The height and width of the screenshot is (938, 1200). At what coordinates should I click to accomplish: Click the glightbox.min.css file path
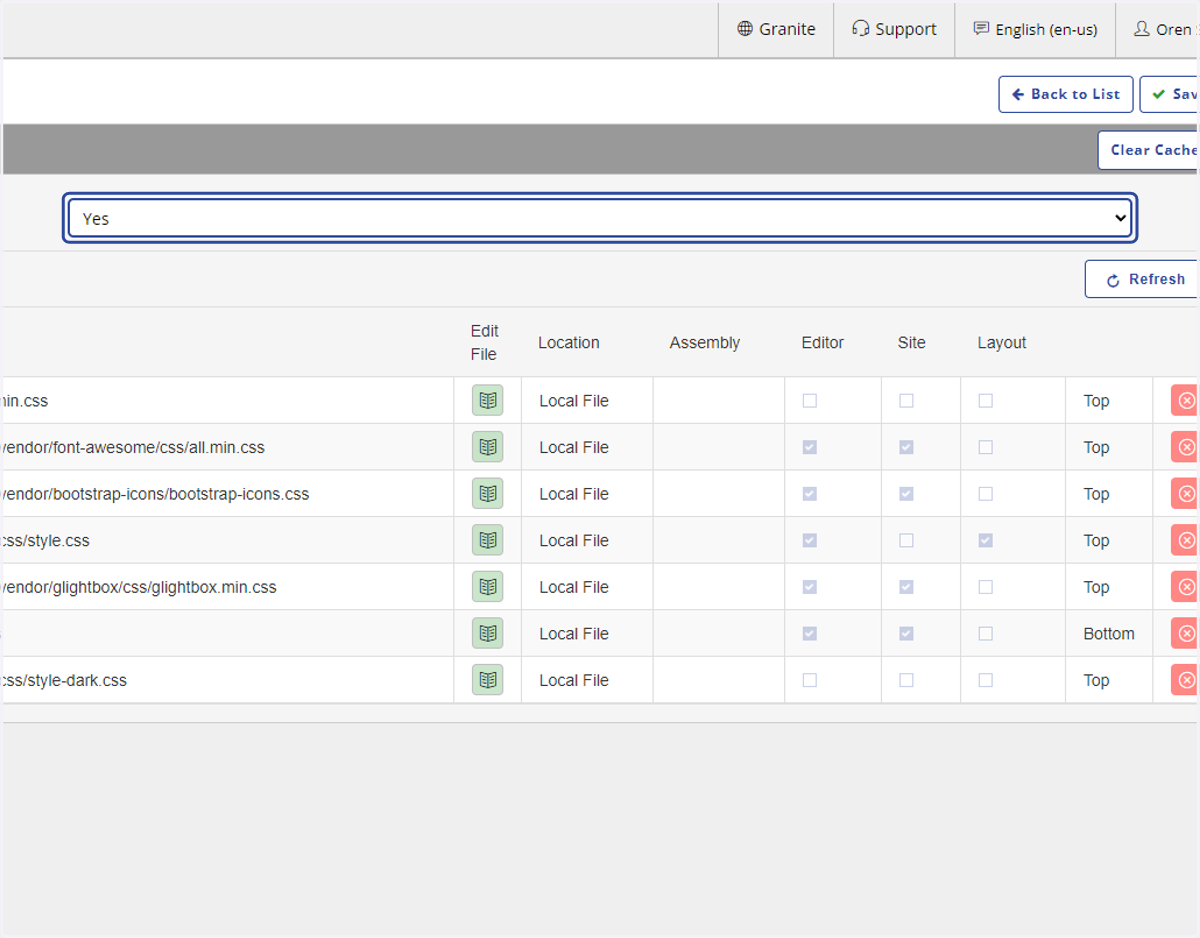[140, 587]
